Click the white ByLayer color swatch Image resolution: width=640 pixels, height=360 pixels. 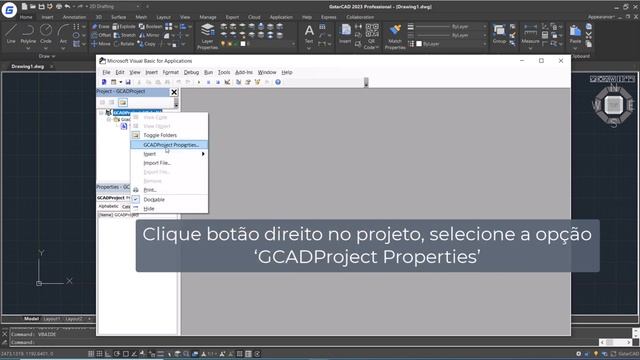pyautogui.click(x=419, y=44)
